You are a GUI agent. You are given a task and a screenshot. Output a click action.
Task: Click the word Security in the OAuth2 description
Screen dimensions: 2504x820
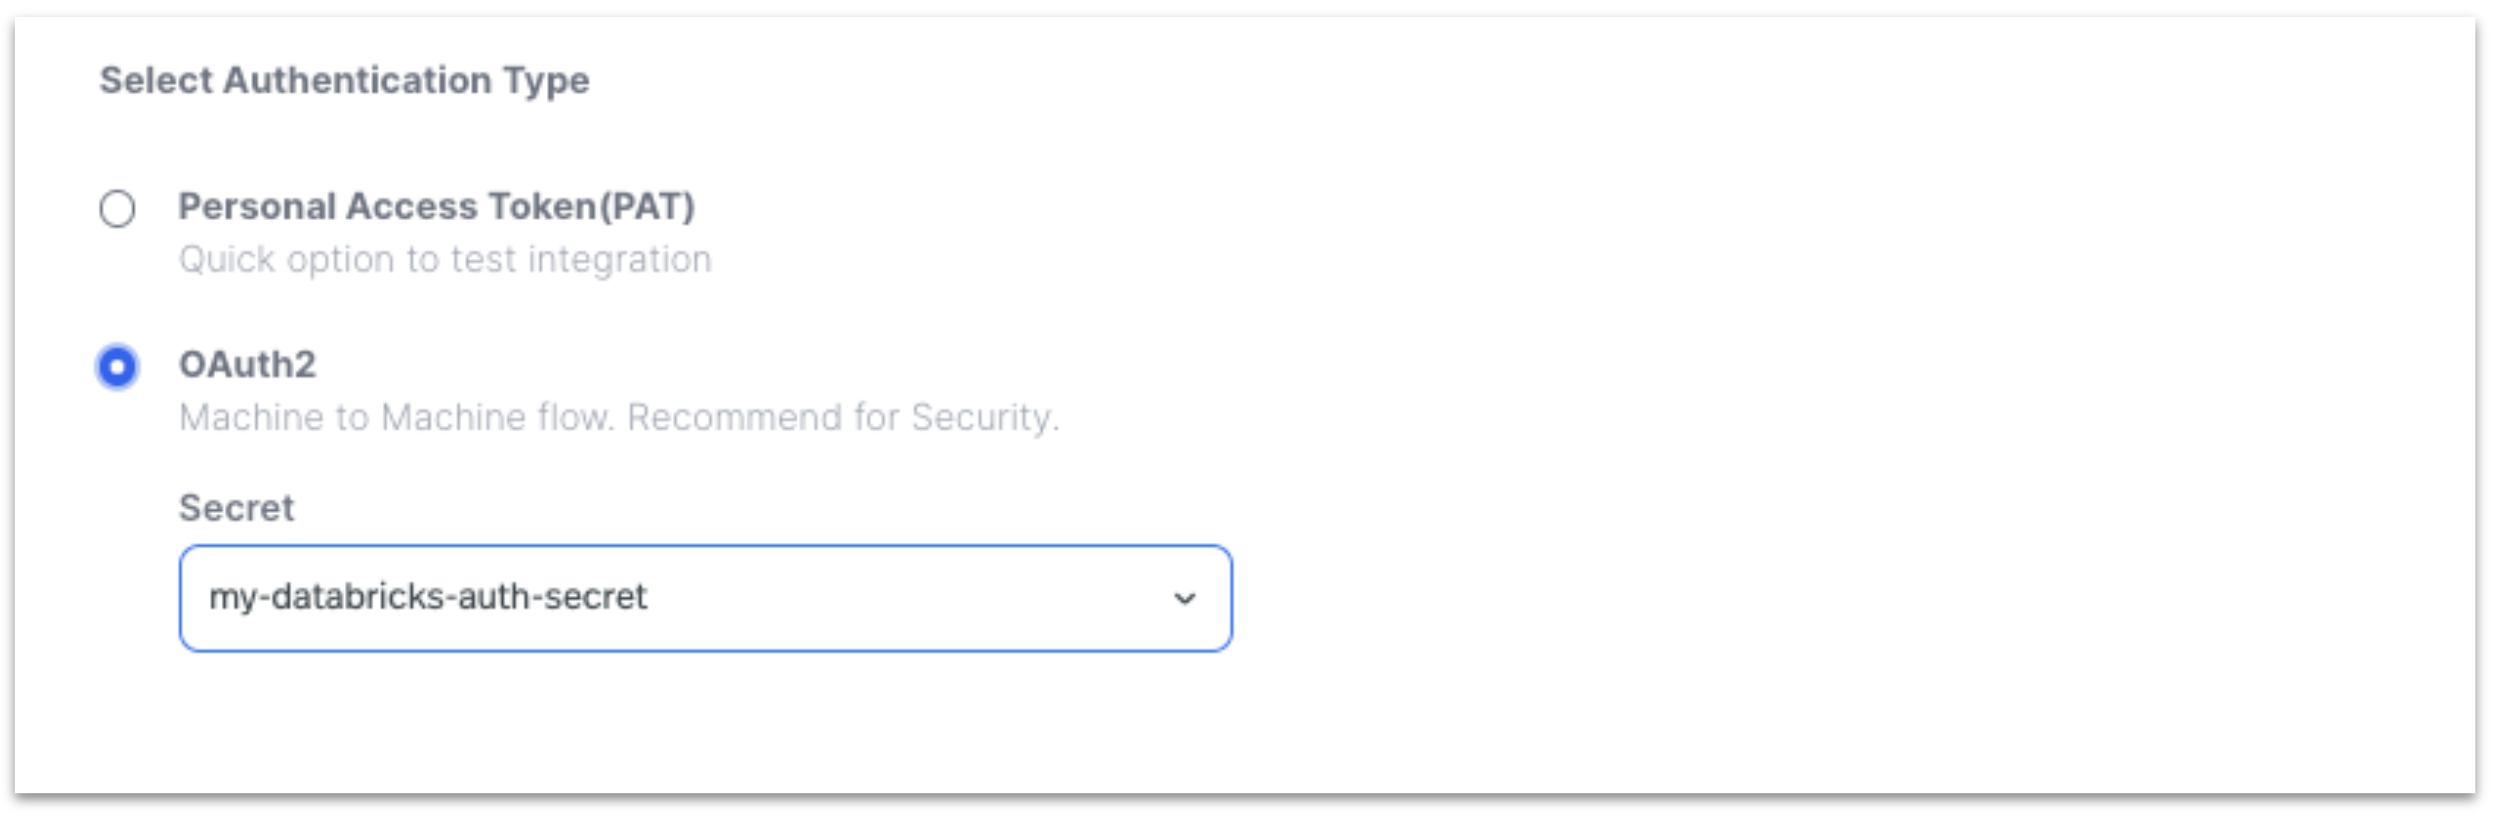984,417
